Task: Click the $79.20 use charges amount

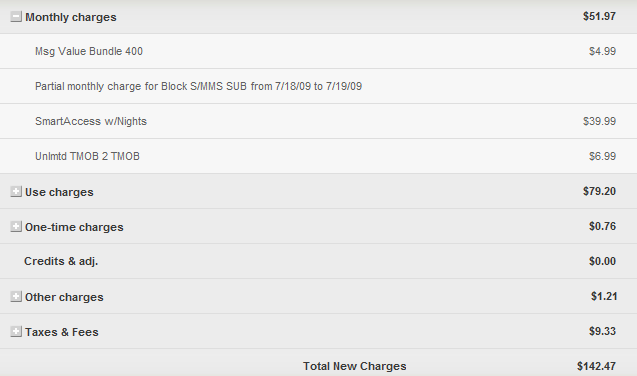Action: [599, 191]
